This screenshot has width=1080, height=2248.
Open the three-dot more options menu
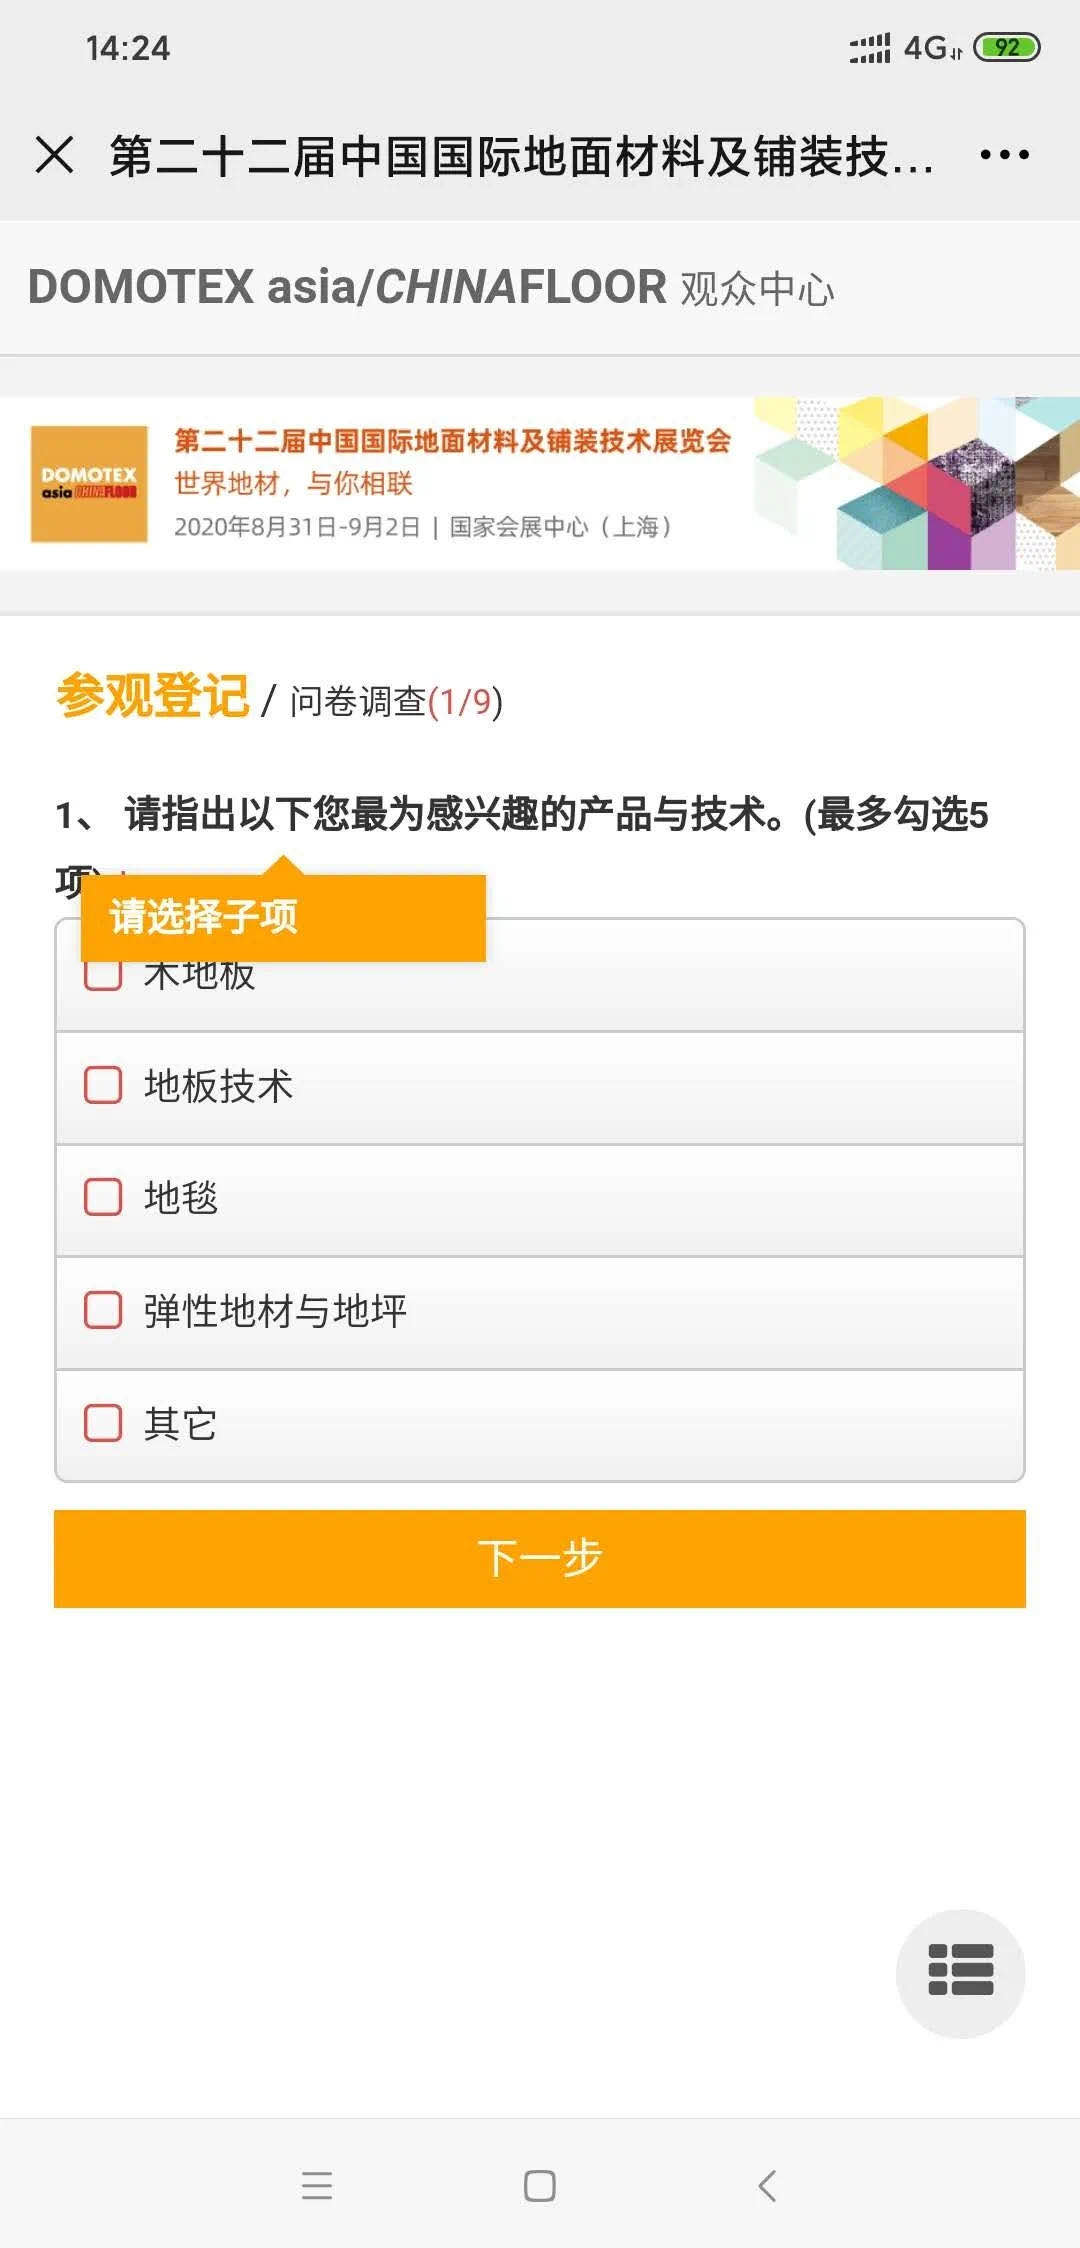1004,155
